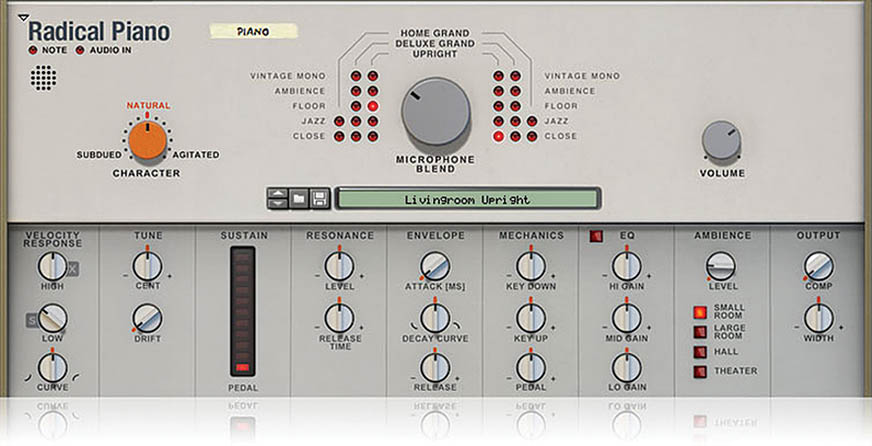The height and width of the screenshot is (446, 872).
Task: Click the S button beside the Low knob
Action: tap(33, 320)
